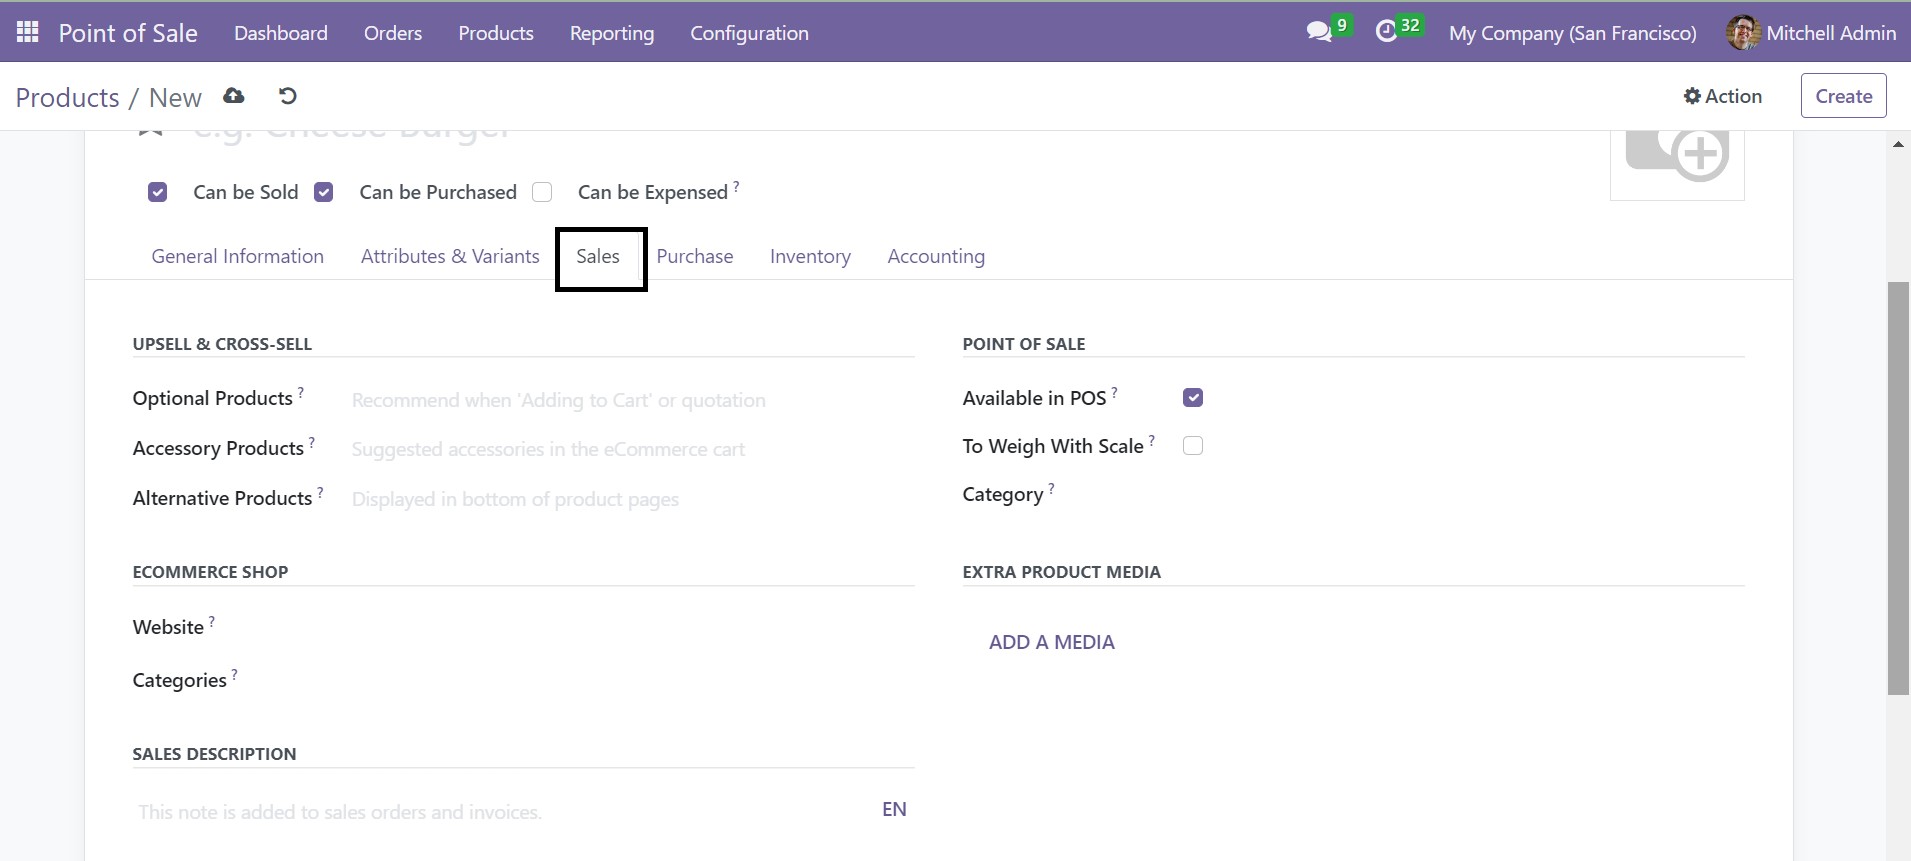Image resolution: width=1911 pixels, height=861 pixels.
Task: Click the Alternative Products input field
Action: click(632, 499)
